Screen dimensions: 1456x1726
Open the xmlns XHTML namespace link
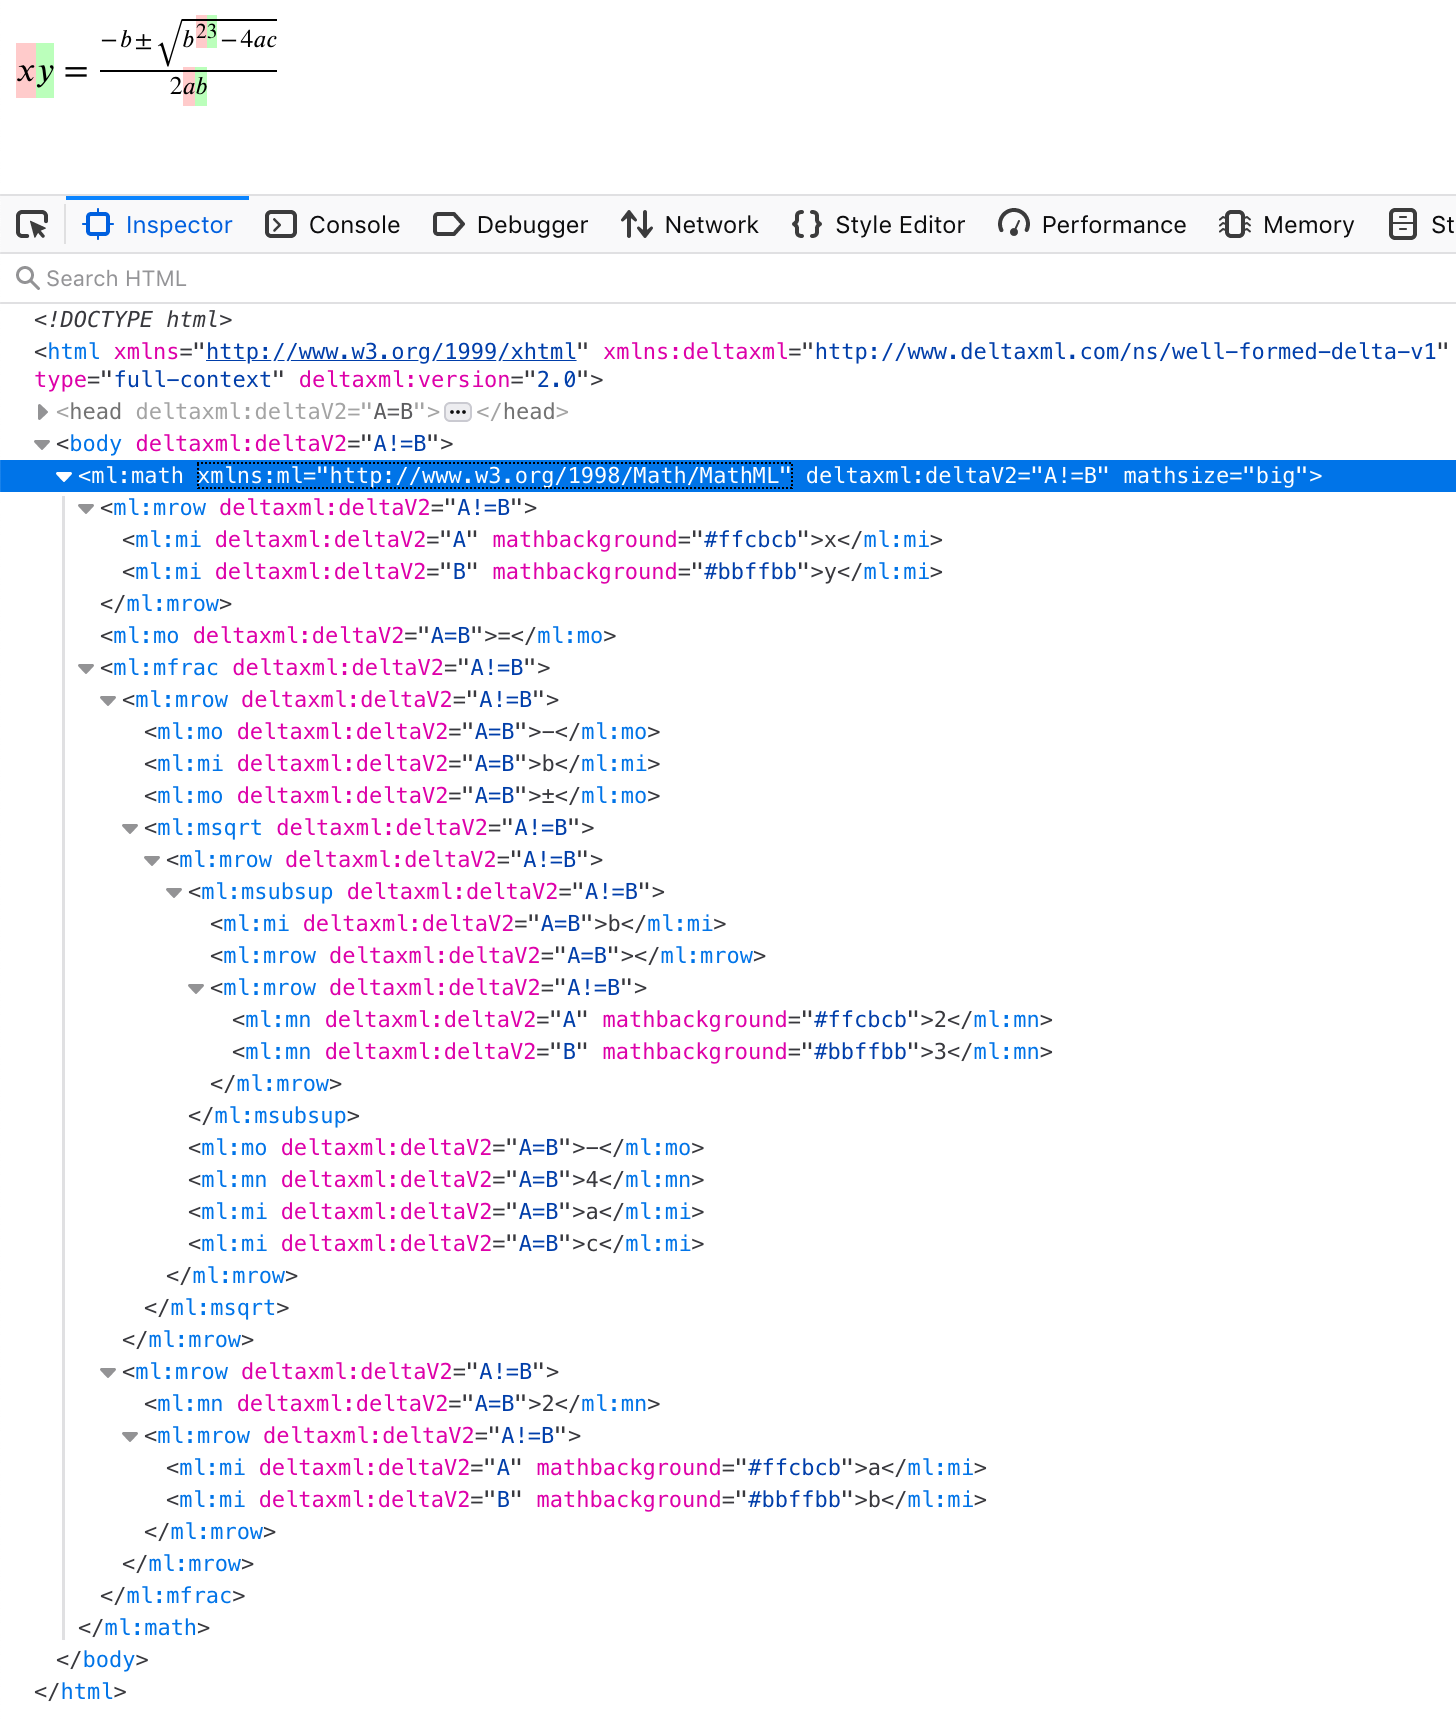click(391, 352)
